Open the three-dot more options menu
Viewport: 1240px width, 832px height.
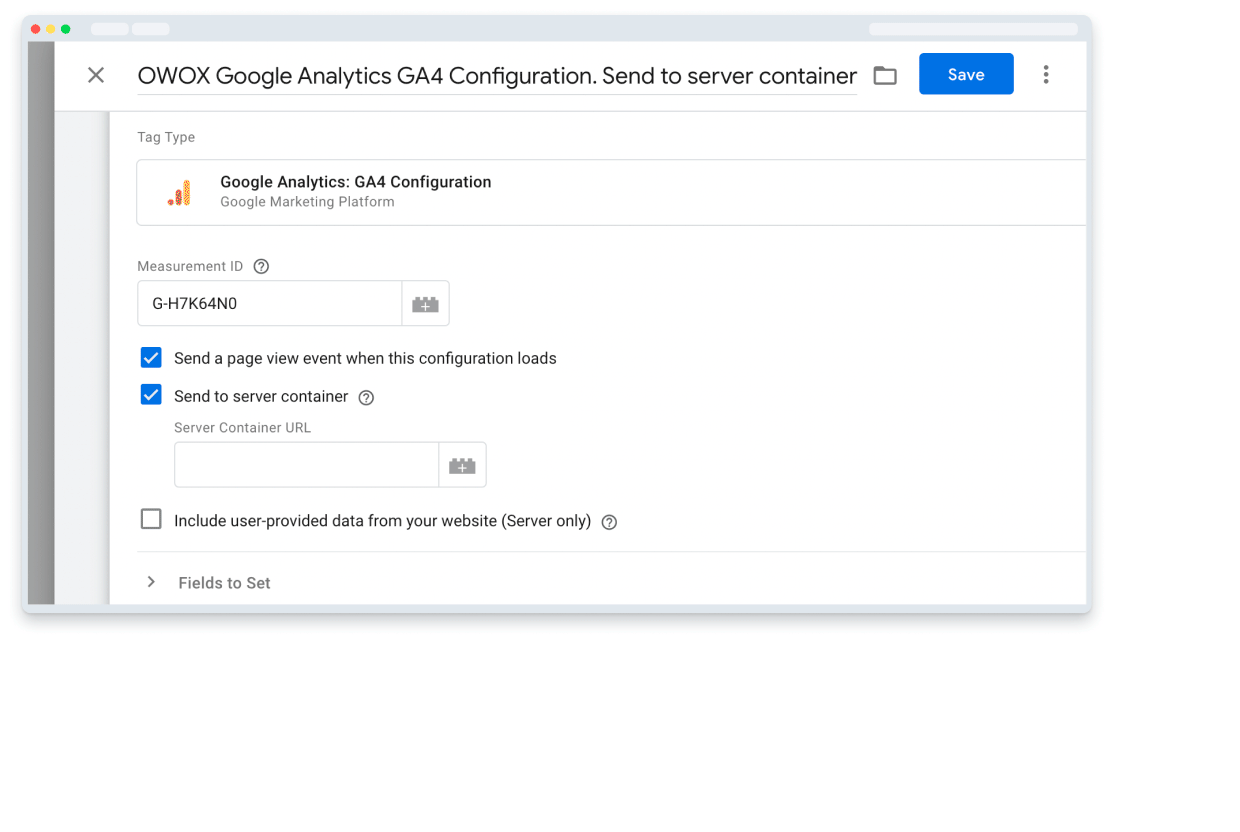coord(1046,74)
